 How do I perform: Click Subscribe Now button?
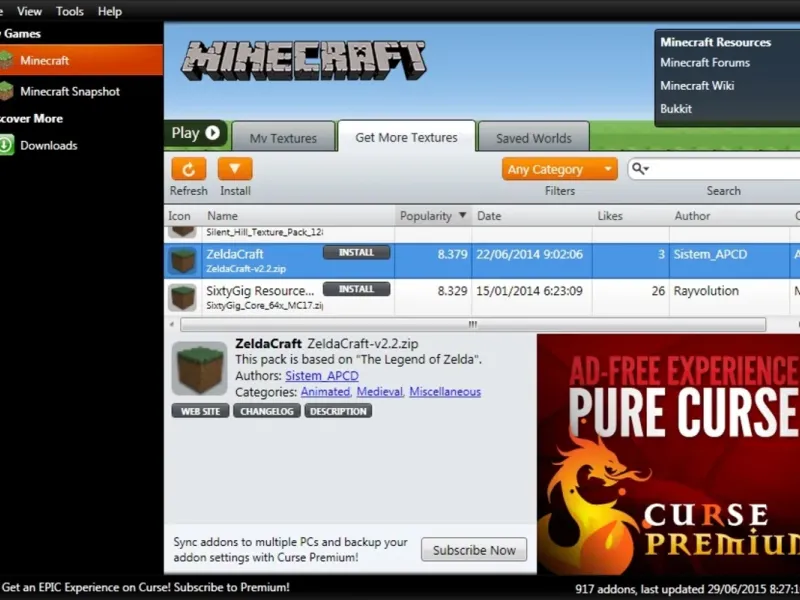click(474, 550)
